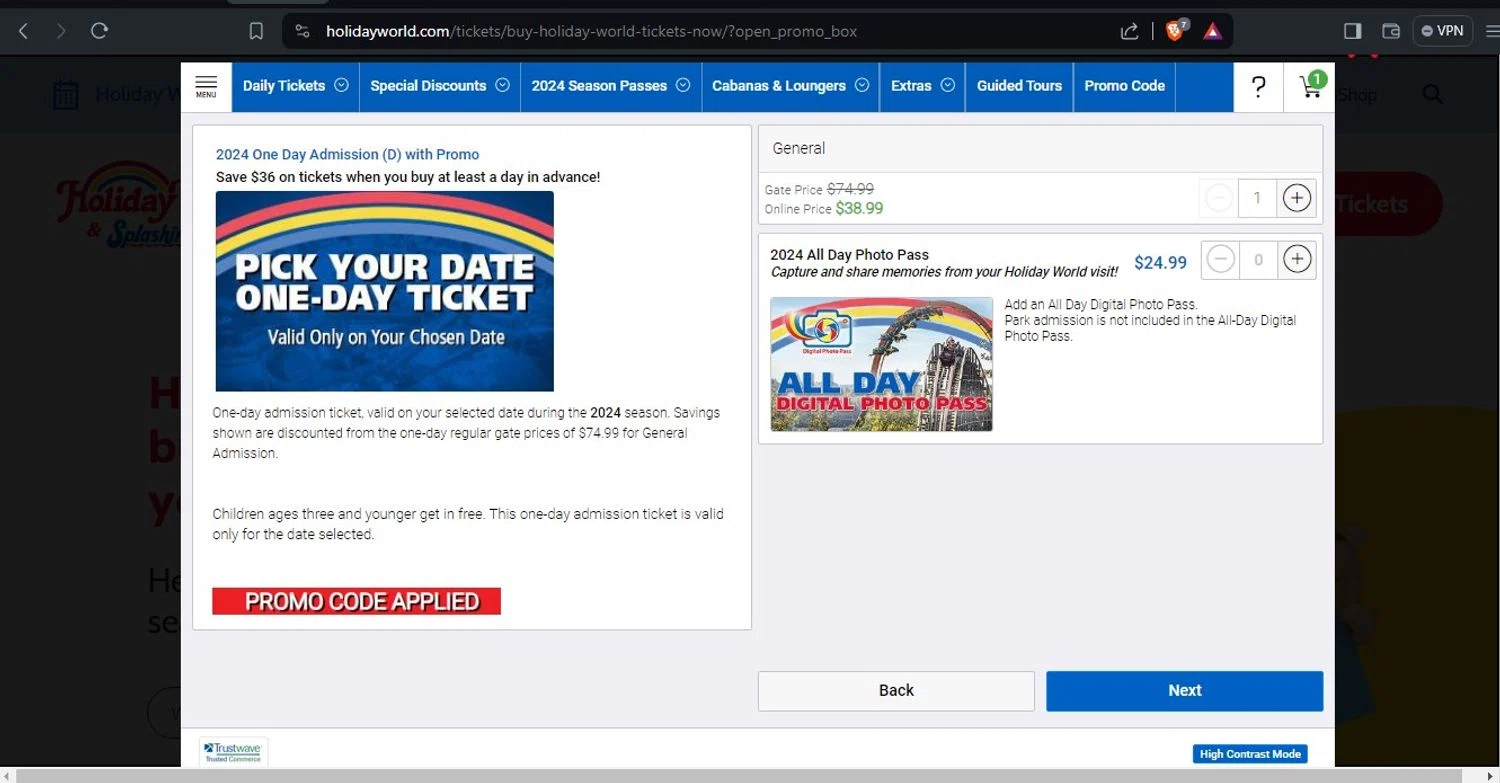This screenshot has width=1500, height=783.
Task: Open the Brave Shields lion icon
Action: pos(1175,31)
